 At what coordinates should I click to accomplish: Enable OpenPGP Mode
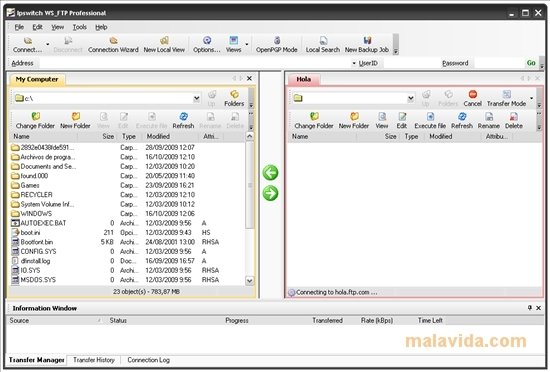pos(277,45)
